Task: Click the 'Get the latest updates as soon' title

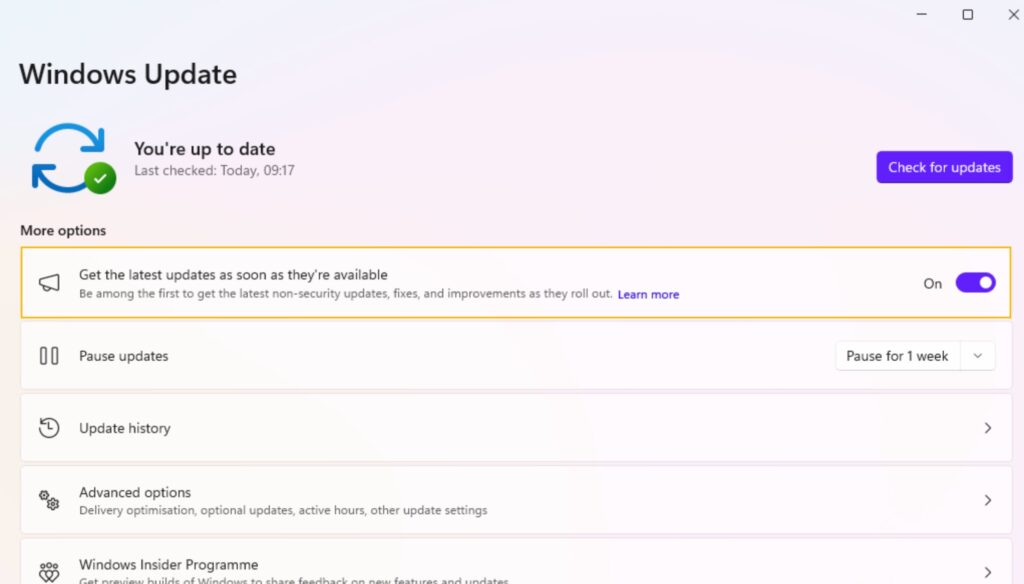Action: click(233, 275)
